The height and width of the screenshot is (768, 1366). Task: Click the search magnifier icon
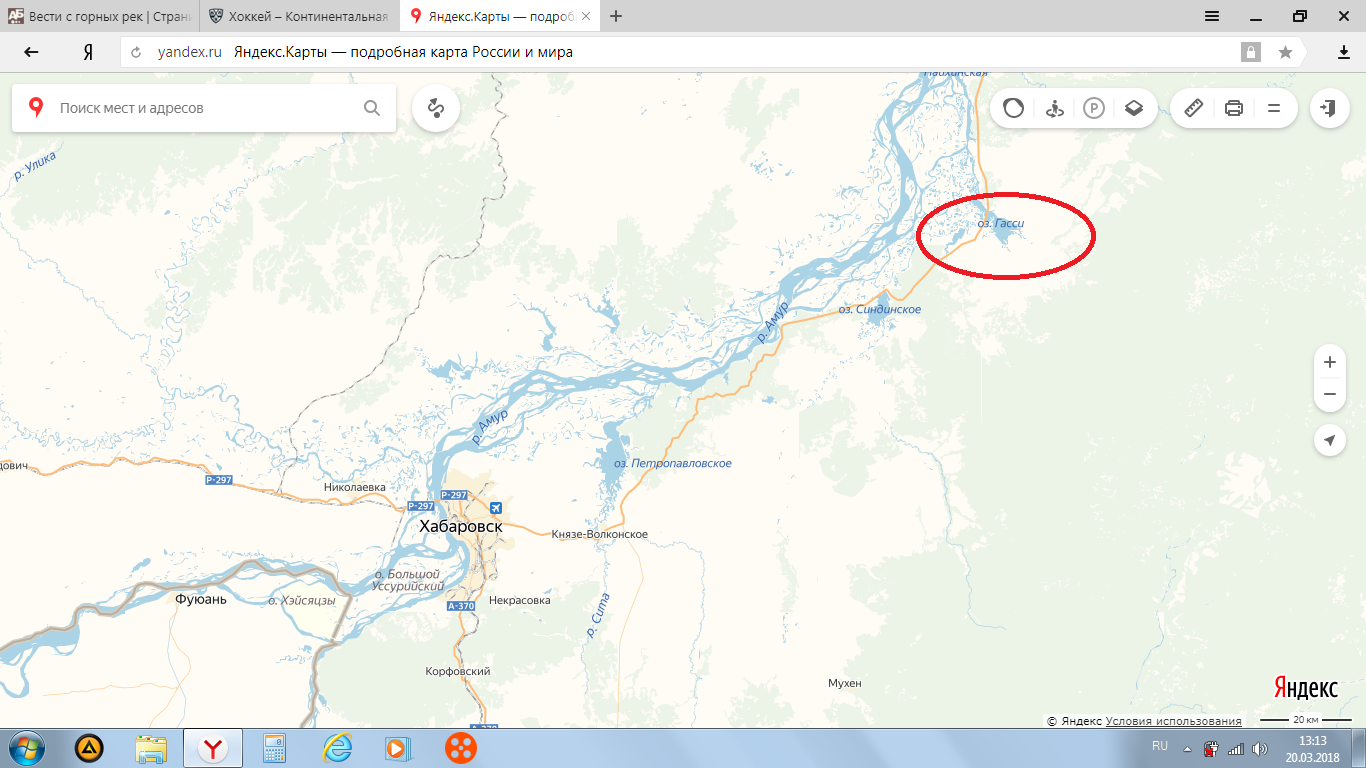click(x=372, y=108)
